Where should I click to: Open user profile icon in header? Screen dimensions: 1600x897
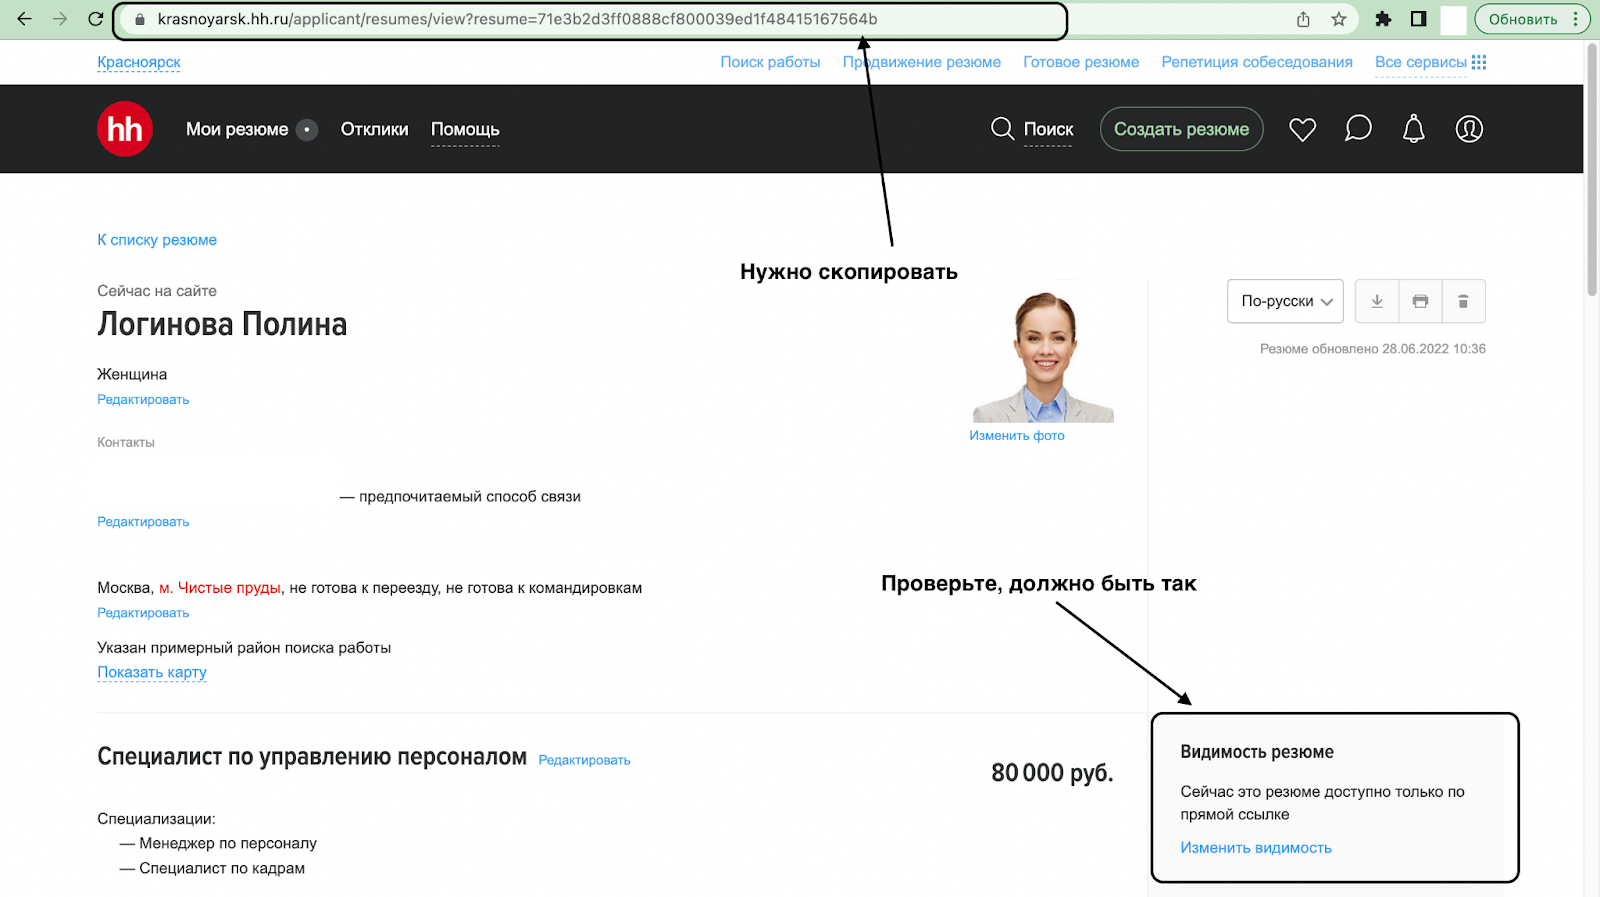pyautogui.click(x=1469, y=129)
